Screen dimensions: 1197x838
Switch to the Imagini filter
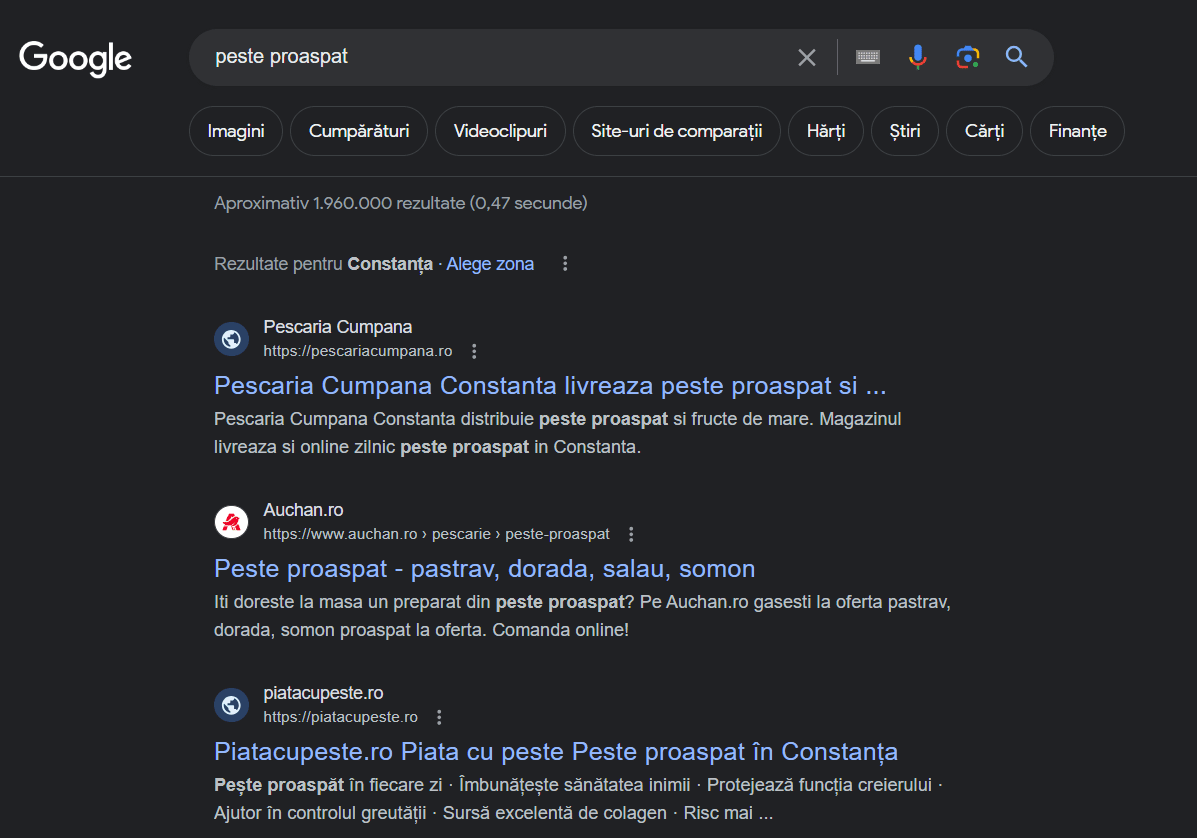click(236, 131)
